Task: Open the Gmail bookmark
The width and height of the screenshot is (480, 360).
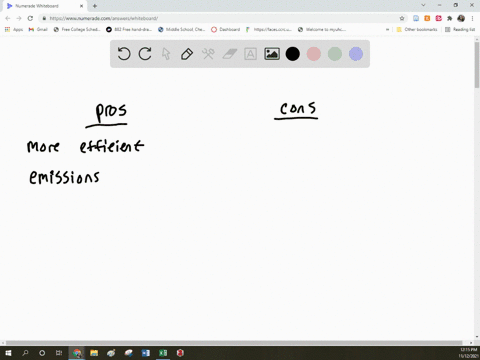Action: point(38,29)
